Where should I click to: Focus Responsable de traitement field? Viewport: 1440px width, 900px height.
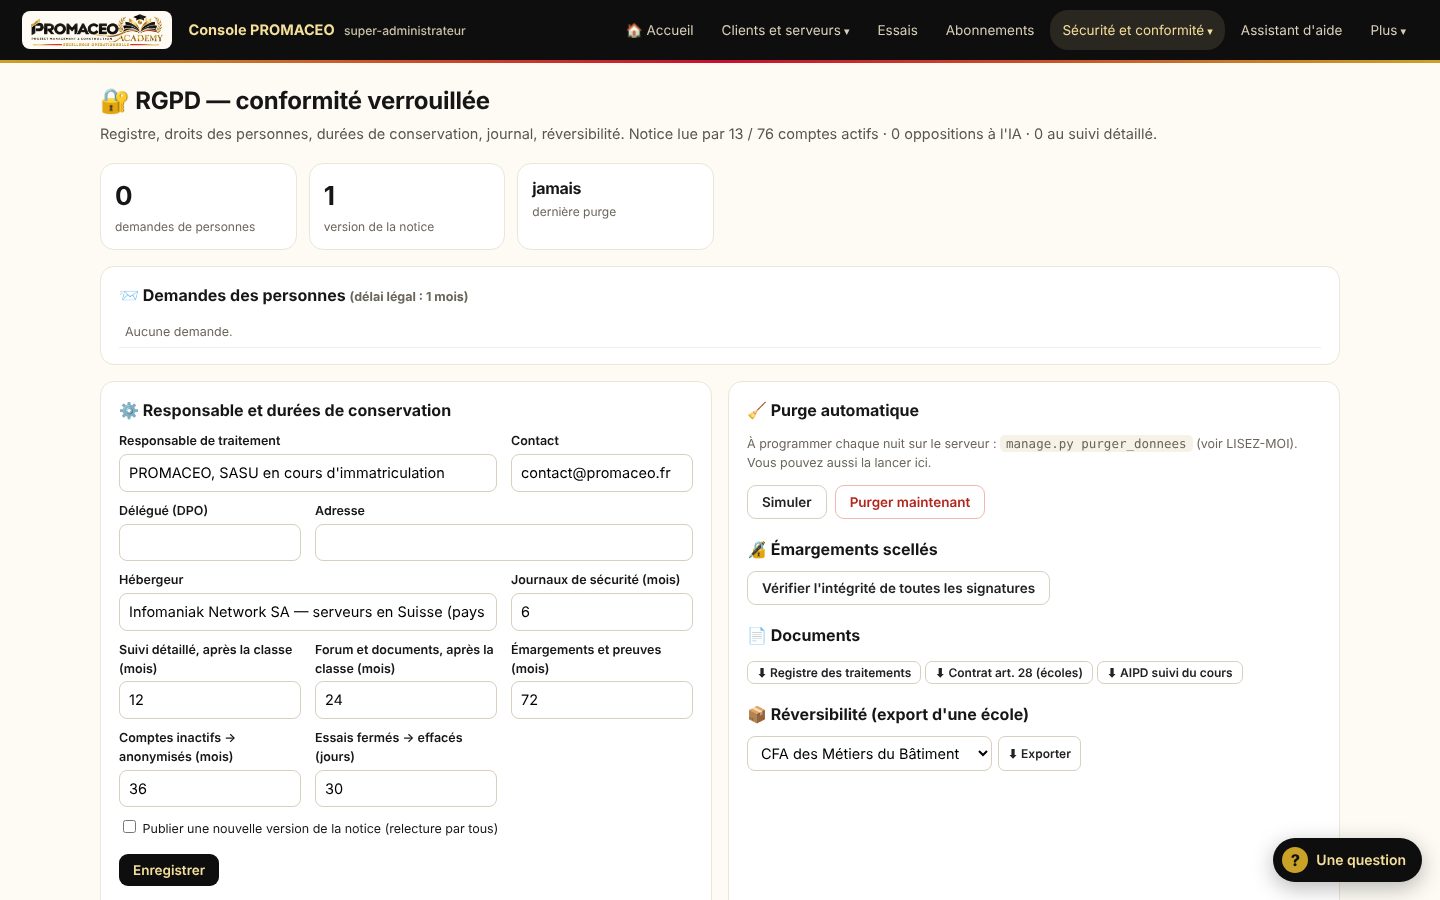308,473
